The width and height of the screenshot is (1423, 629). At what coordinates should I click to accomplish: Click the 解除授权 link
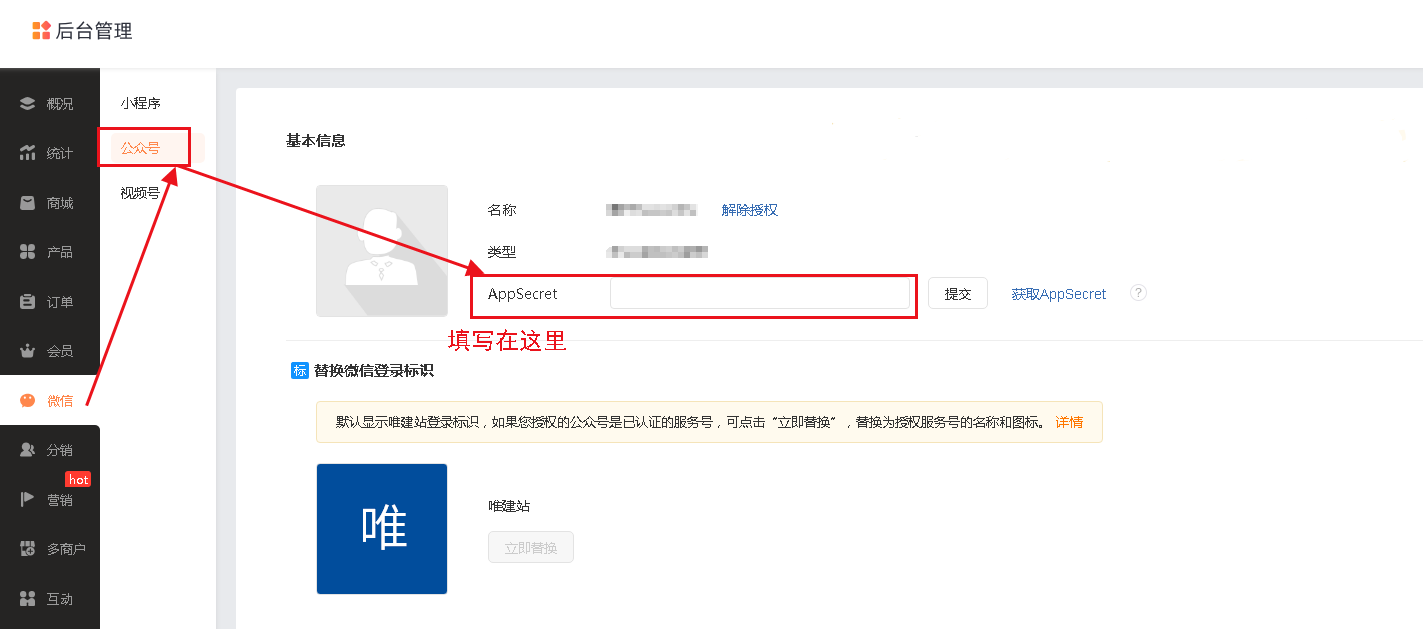[750, 210]
